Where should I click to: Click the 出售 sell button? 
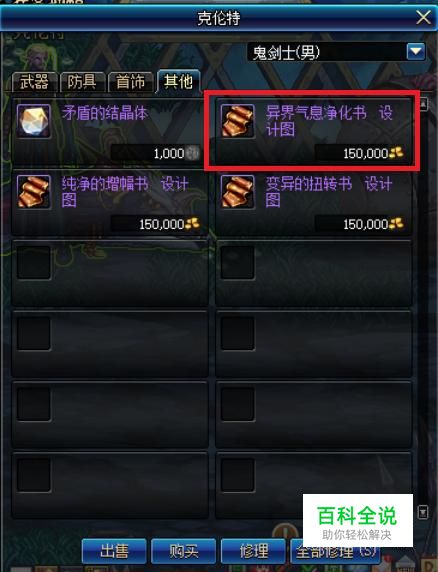click(x=114, y=551)
